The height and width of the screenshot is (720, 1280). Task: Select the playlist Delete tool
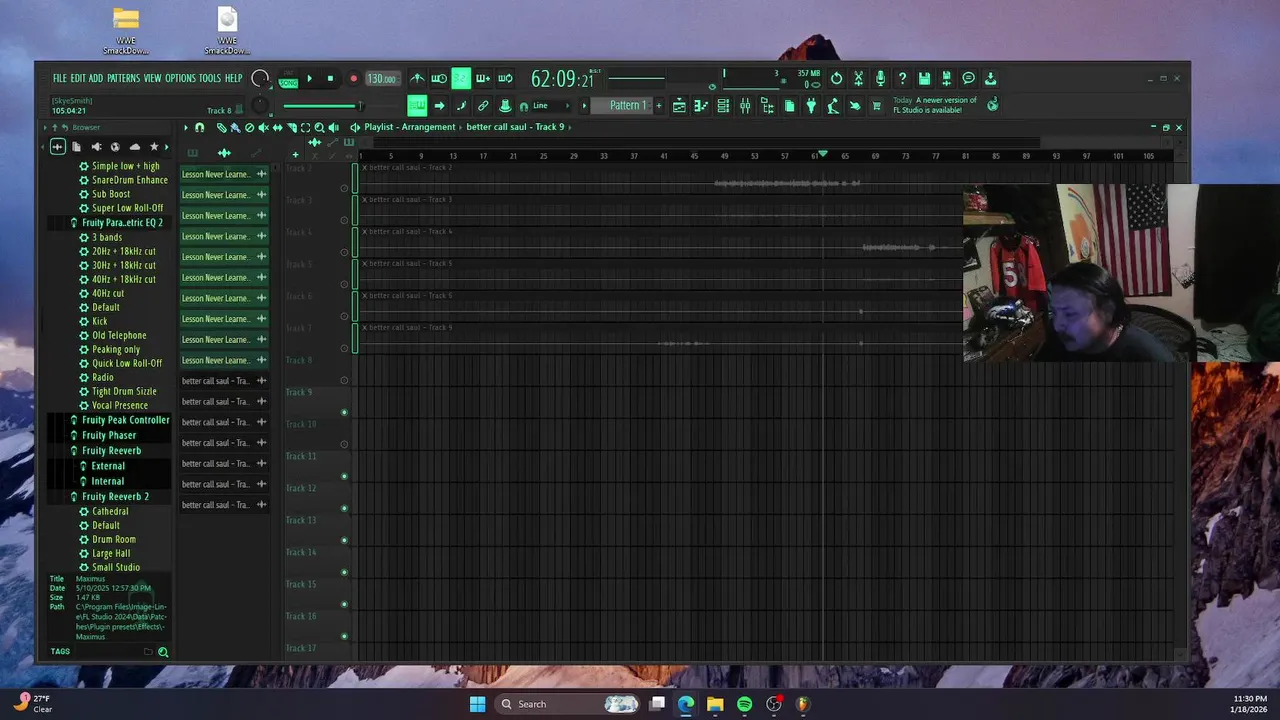250,127
